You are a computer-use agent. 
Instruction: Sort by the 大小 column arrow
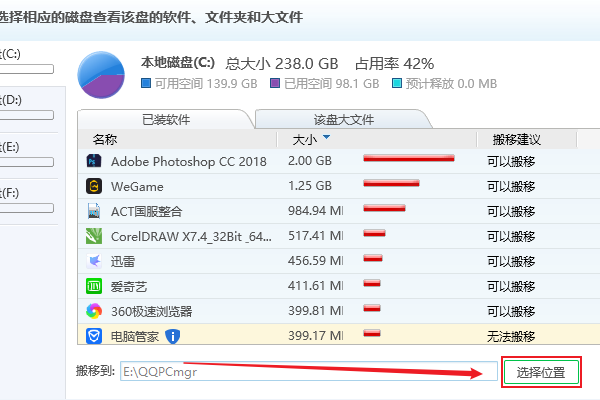pos(326,139)
